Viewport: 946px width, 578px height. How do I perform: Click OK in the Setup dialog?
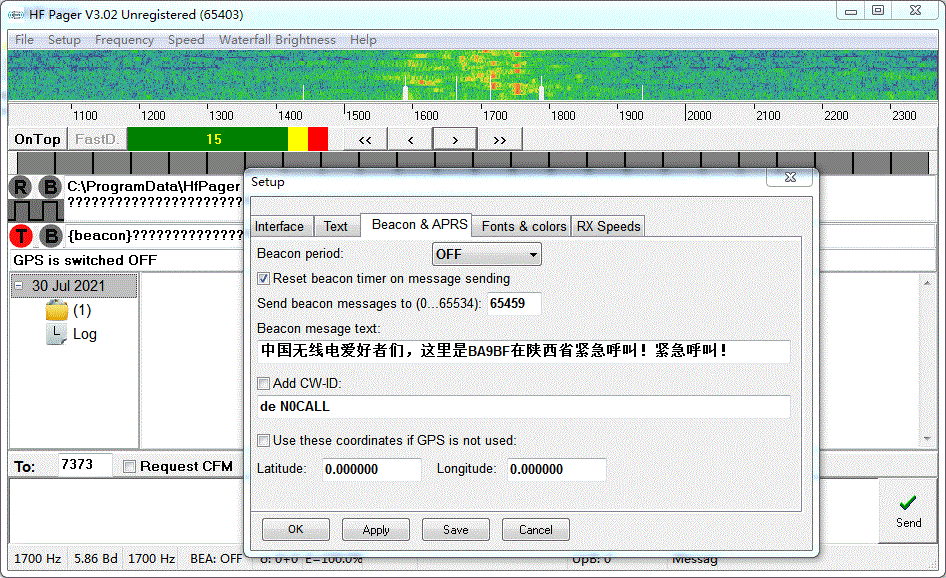point(296,530)
